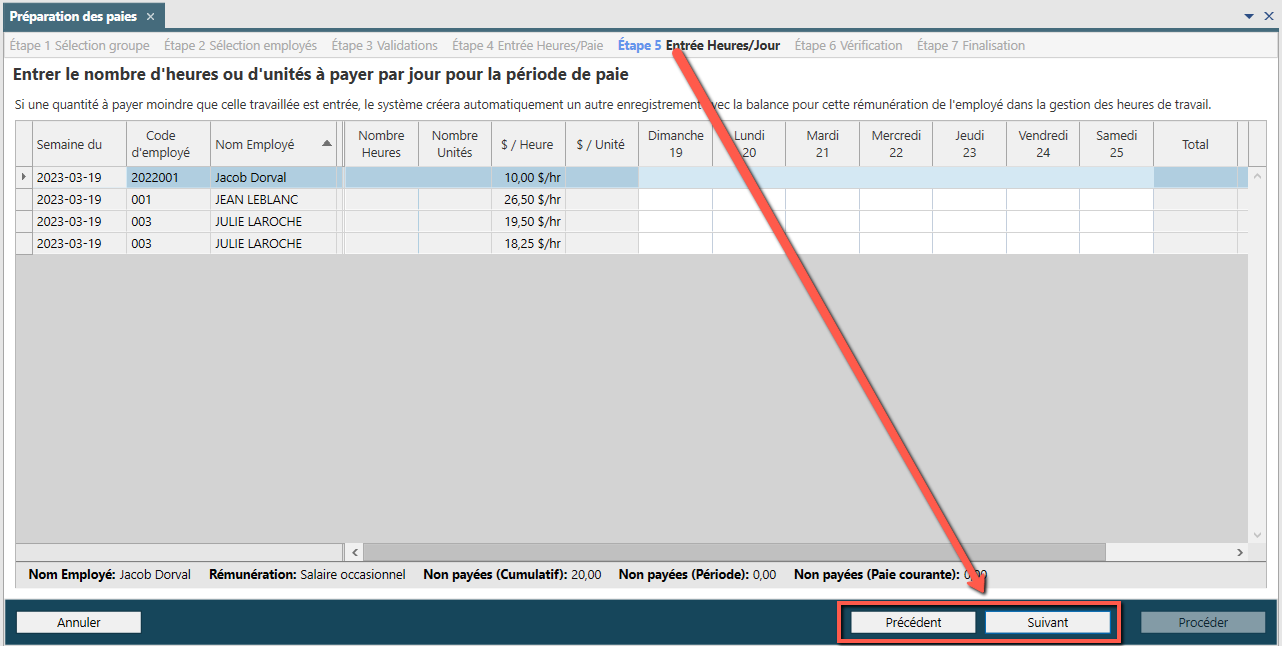The width and height of the screenshot is (1282, 646).
Task: Click the left arrow of the horizontal scrollbar
Action: 354,552
